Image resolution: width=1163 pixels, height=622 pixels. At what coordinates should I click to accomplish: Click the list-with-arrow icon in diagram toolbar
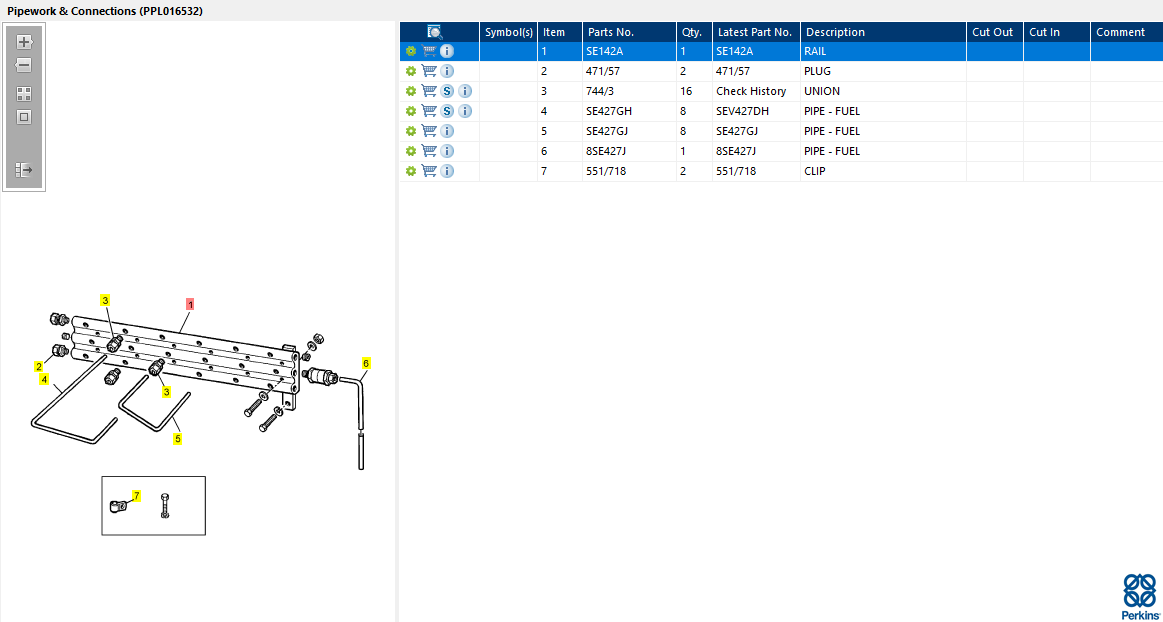[x=24, y=170]
